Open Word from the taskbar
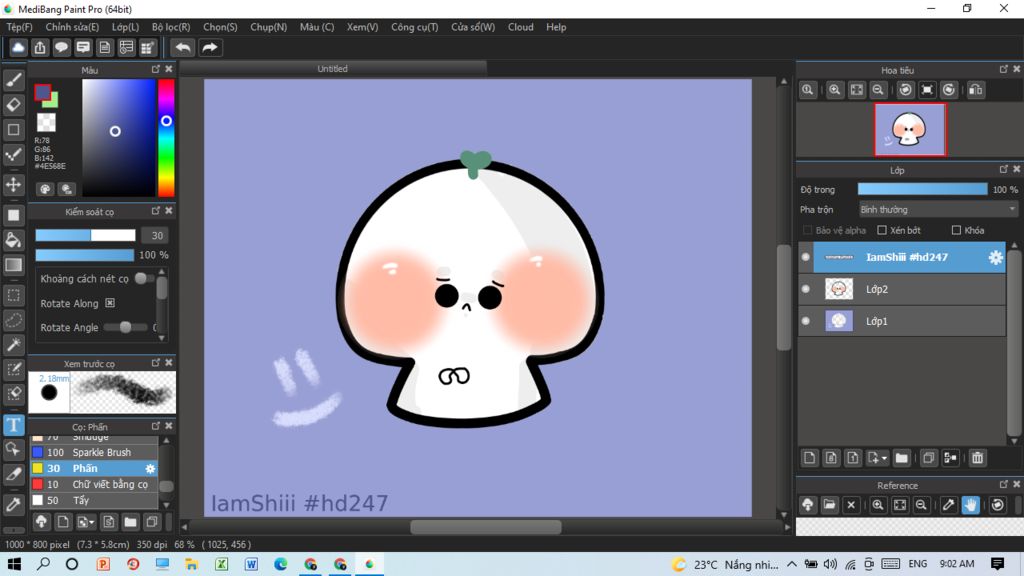The height and width of the screenshot is (576, 1024). pos(251,564)
